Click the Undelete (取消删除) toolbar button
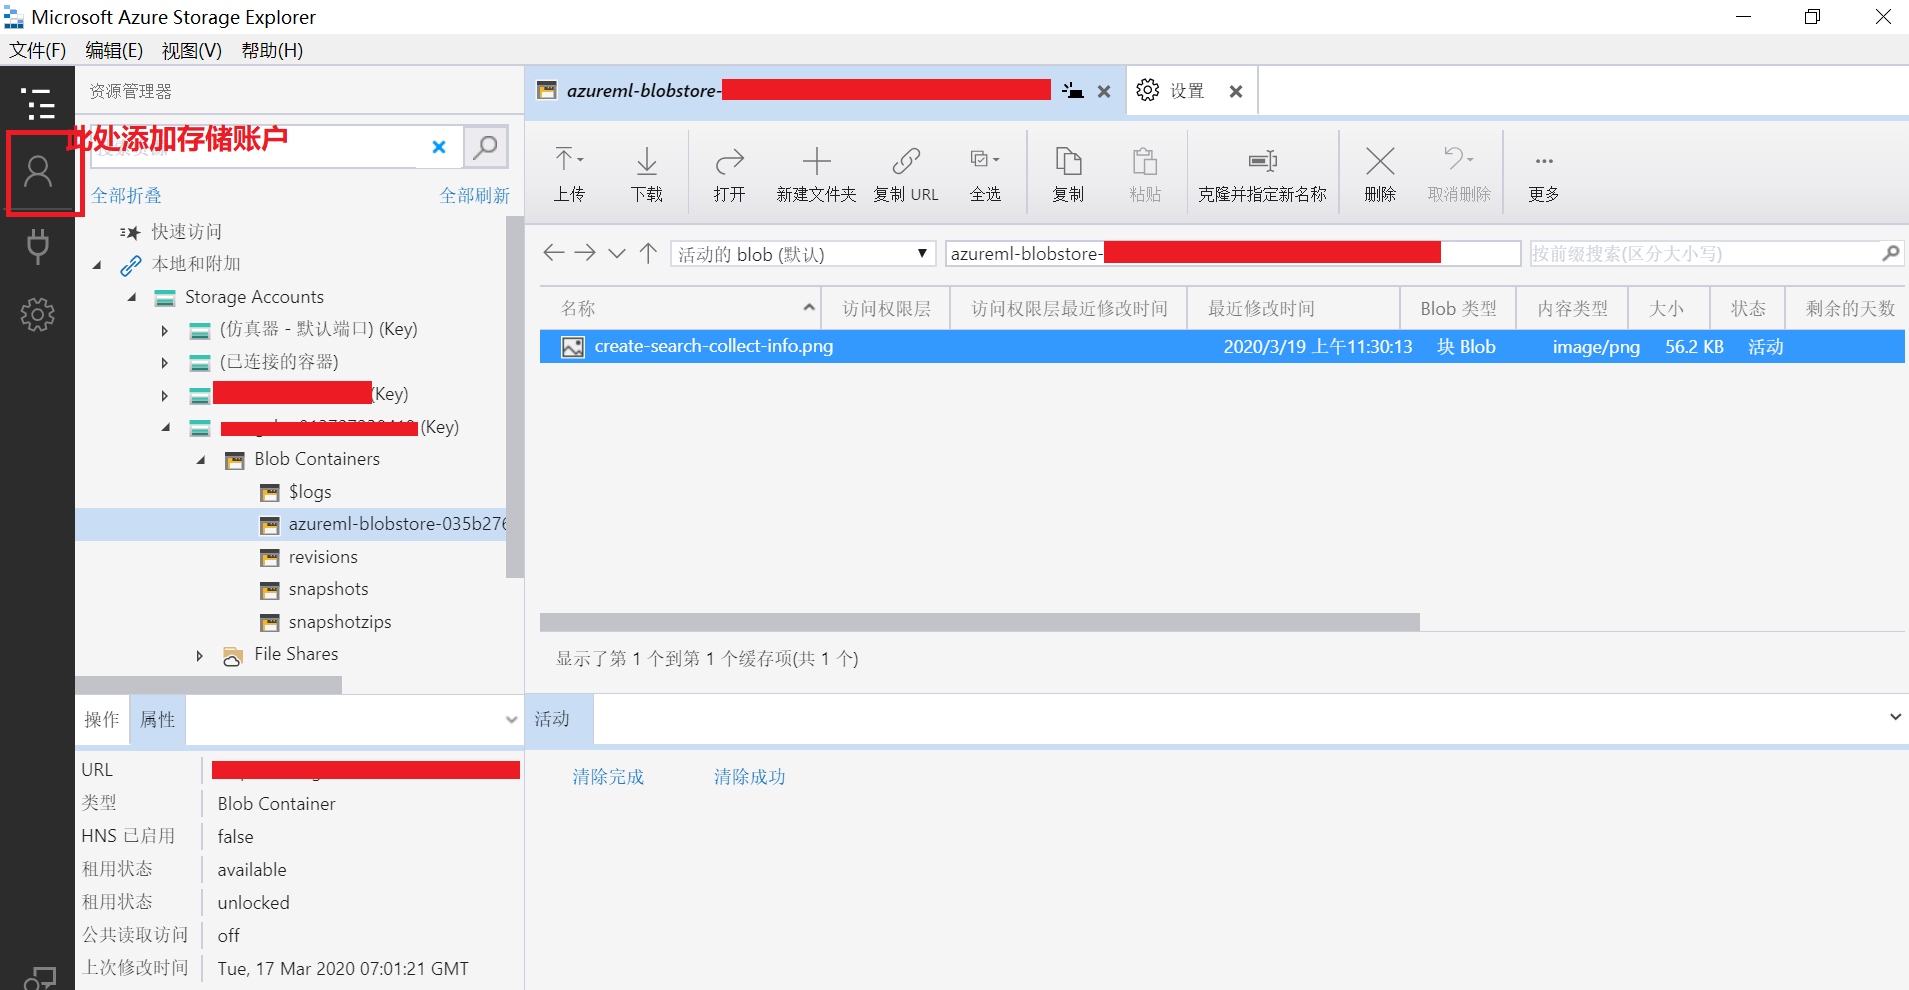1909x990 pixels. click(x=1459, y=173)
